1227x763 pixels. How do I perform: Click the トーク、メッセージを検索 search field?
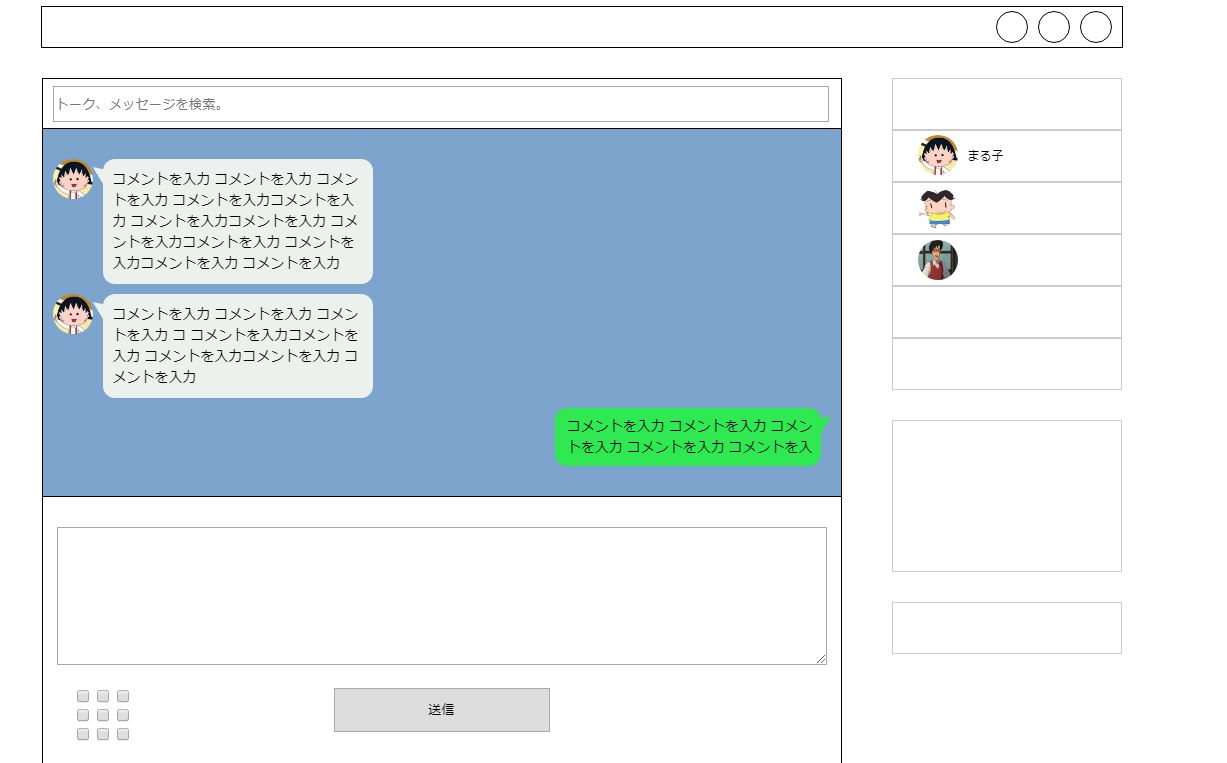click(x=441, y=104)
